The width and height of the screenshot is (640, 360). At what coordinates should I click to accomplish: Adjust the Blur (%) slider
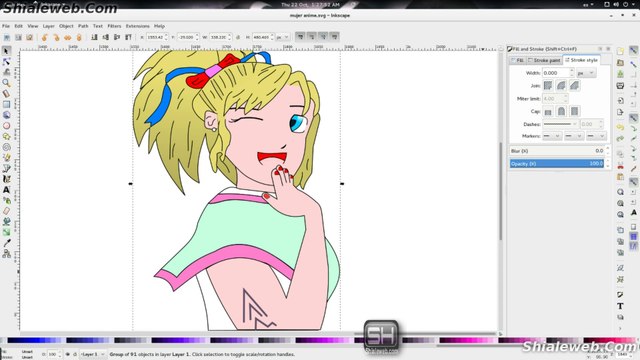[x=557, y=151]
